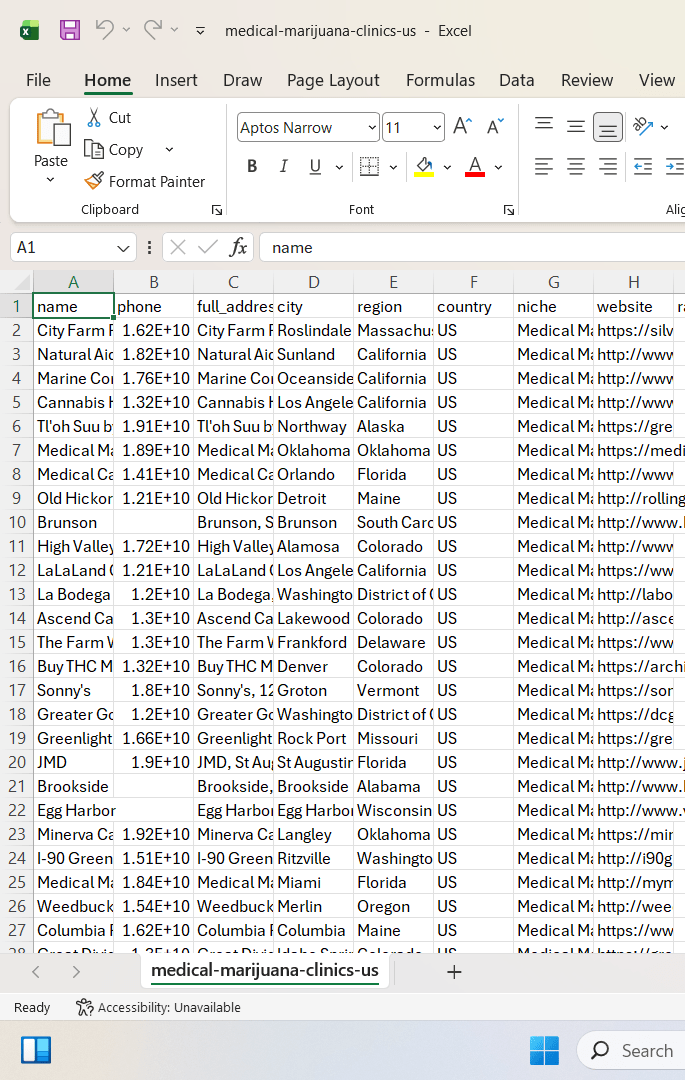This screenshot has width=685, height=1080.
Task: Select Bottom Align
Action: [608, 127]
